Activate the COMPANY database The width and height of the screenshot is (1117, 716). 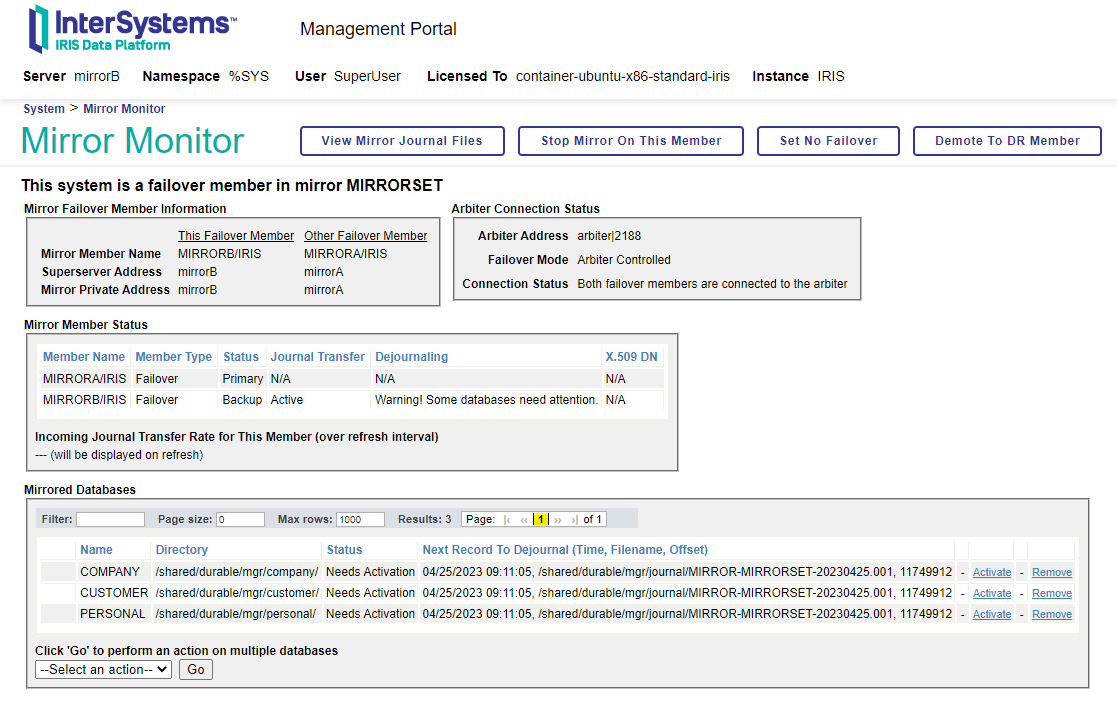991,573
